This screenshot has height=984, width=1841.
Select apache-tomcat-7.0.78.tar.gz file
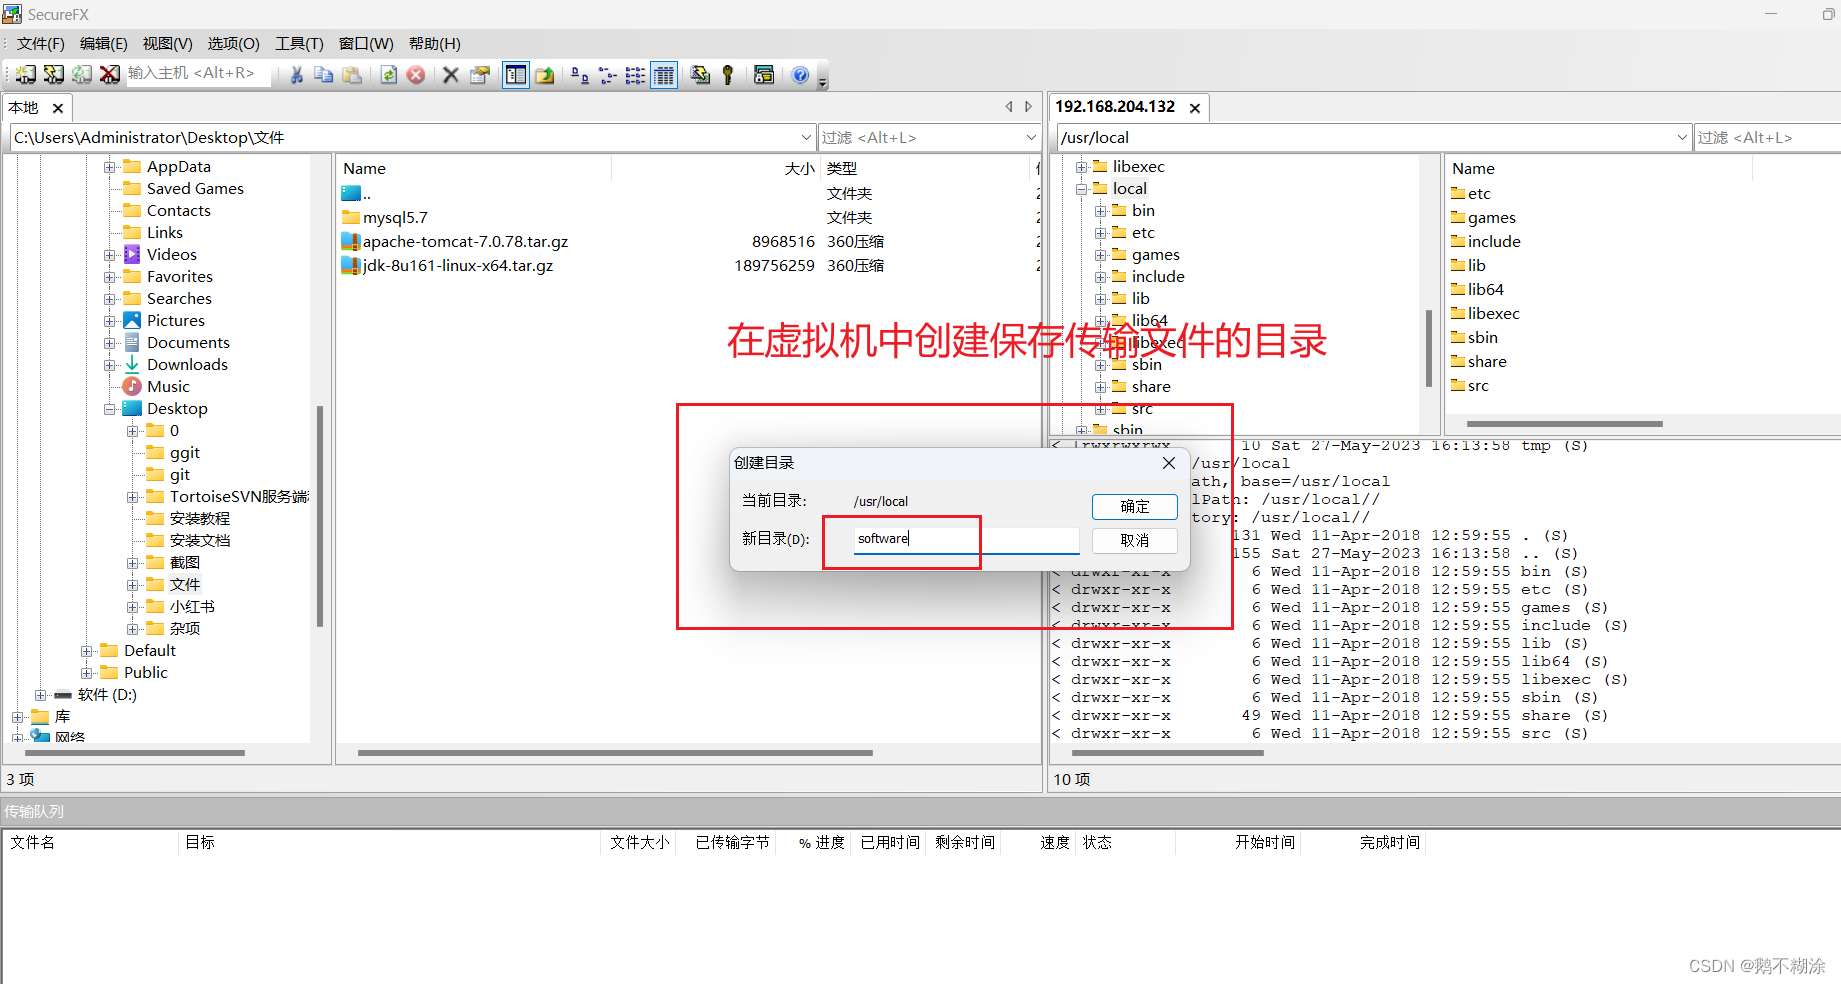[x=465, y=242]
